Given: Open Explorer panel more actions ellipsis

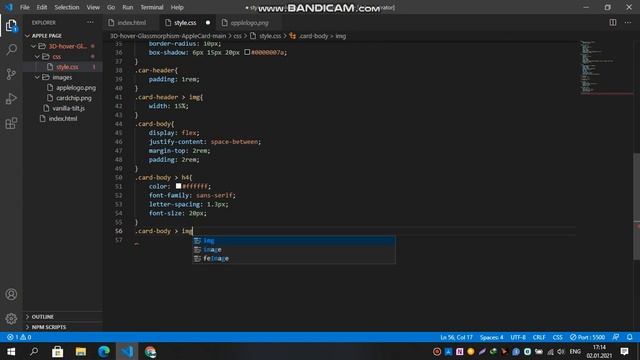Looking at the screenshot, I should 90,22.
